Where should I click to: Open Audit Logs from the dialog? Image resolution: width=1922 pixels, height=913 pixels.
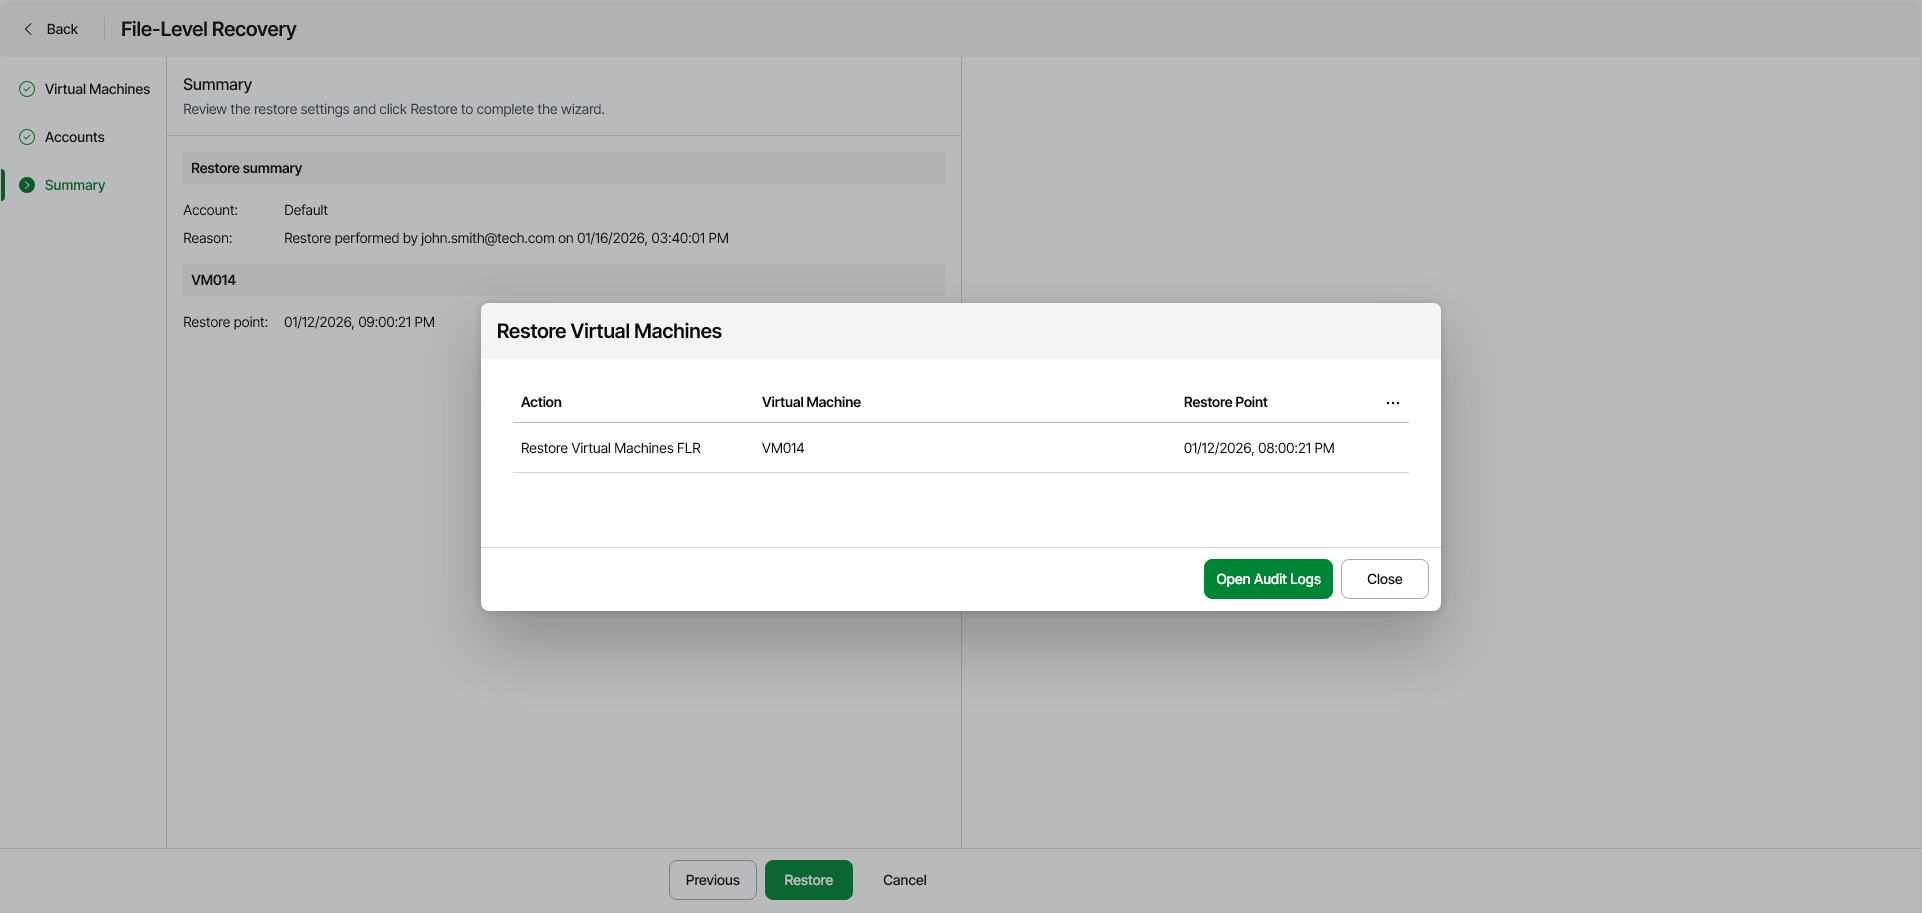[1267, 579]
